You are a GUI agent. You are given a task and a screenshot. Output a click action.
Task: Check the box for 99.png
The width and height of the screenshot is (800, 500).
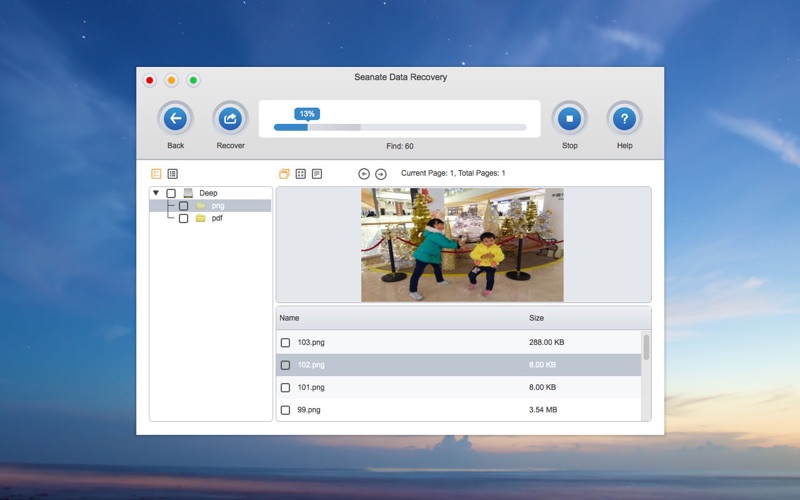click(286, 410)
